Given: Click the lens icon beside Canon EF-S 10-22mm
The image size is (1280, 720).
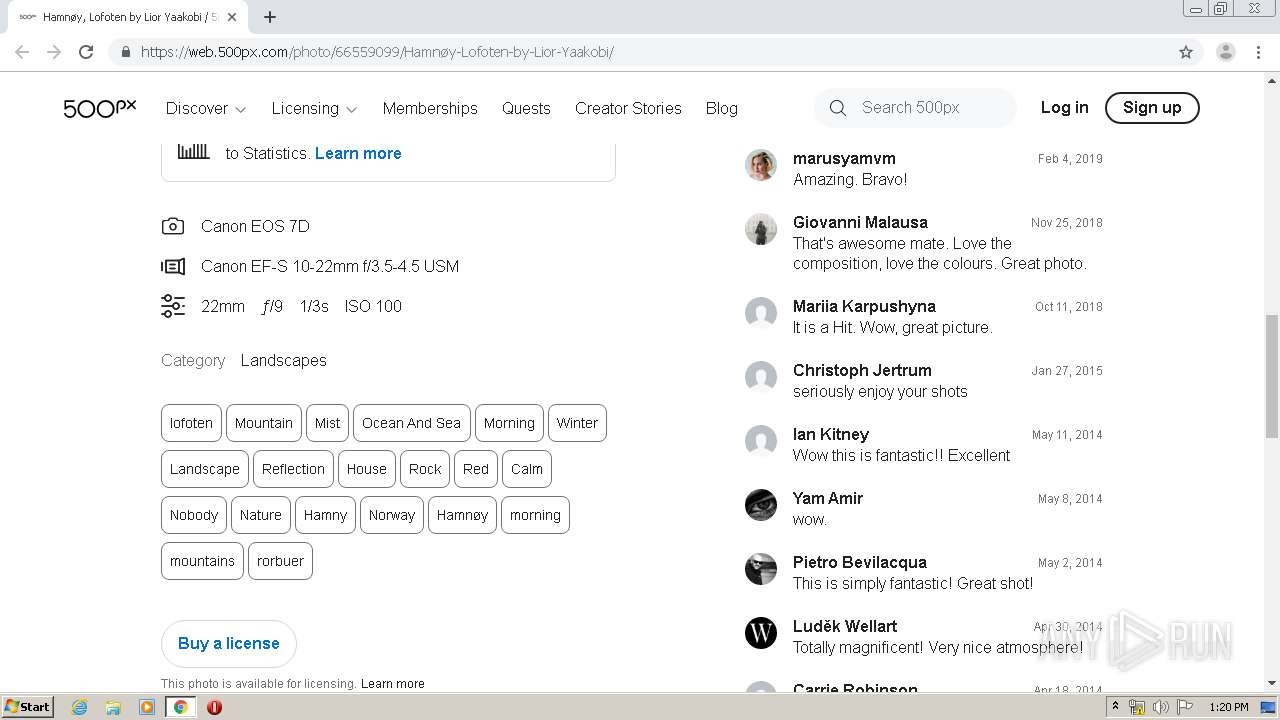Looking at the screenshot, I should click(173, 266).
